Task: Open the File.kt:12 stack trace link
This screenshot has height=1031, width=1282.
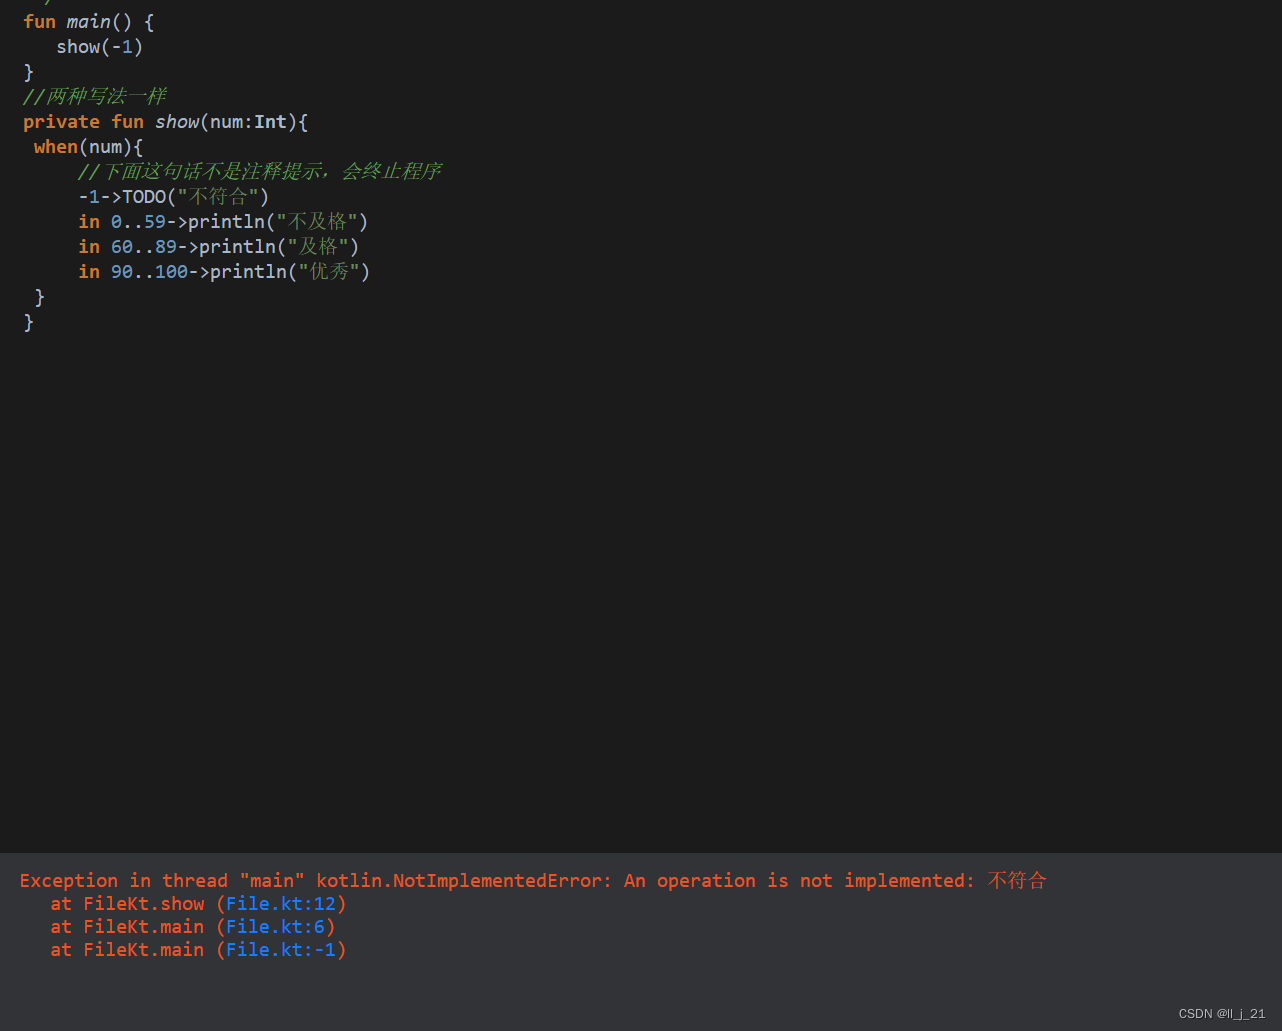Action: (281, 904)
